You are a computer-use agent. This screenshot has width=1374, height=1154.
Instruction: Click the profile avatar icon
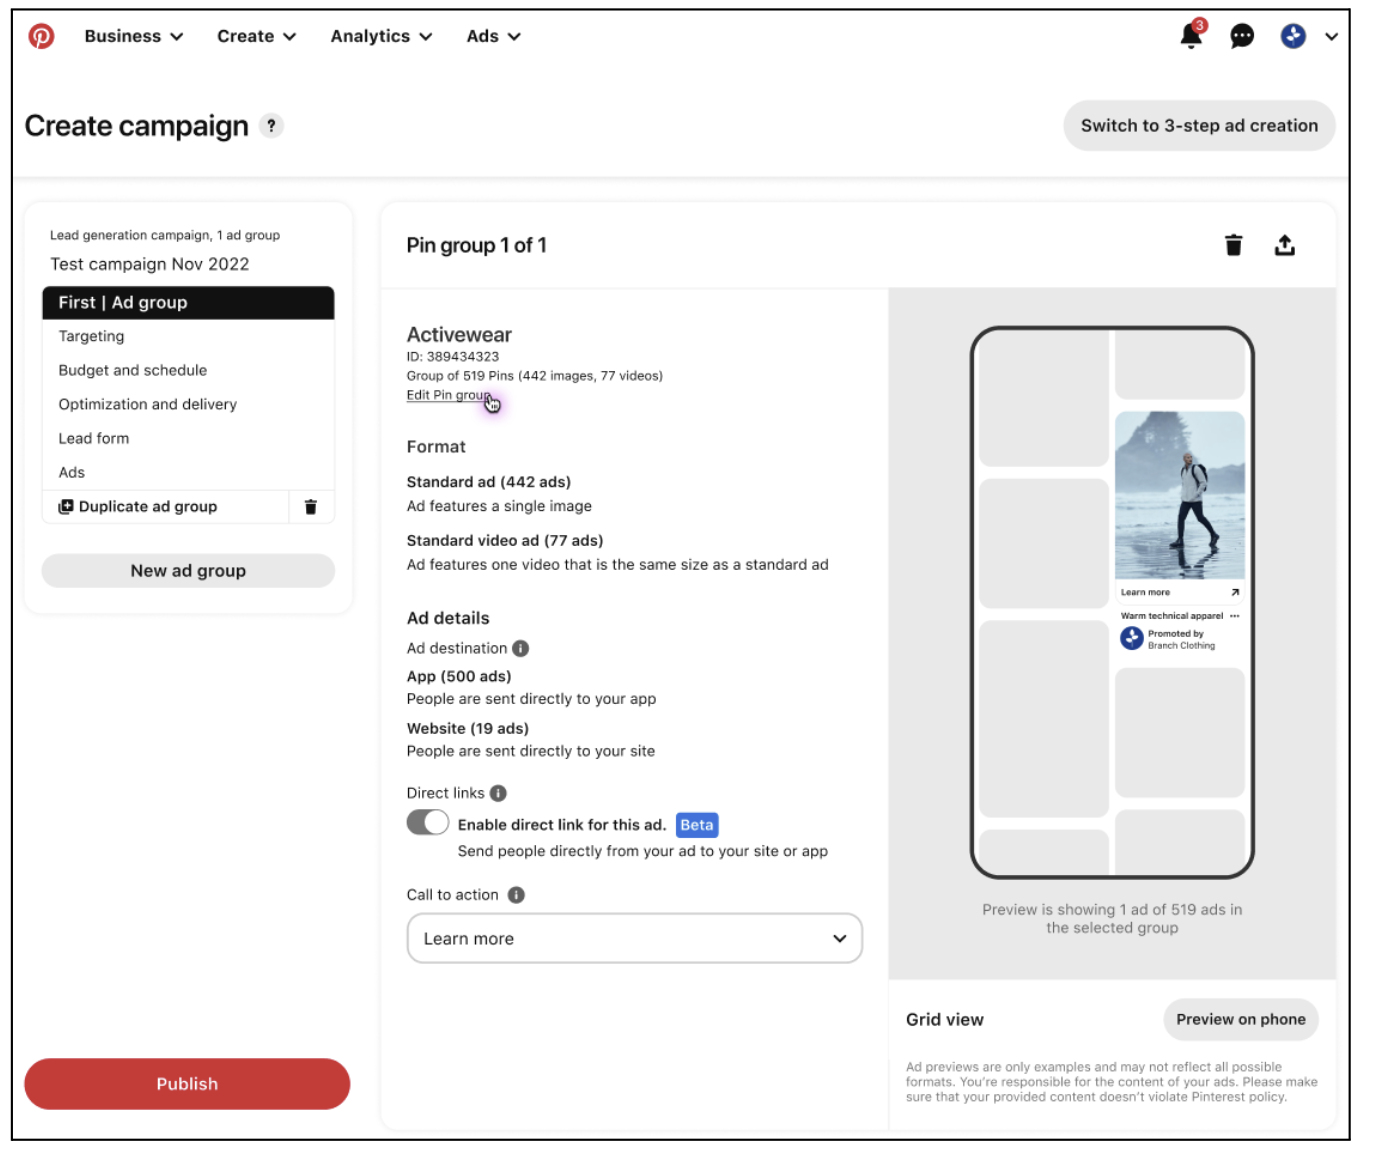tap(1293, 37)
